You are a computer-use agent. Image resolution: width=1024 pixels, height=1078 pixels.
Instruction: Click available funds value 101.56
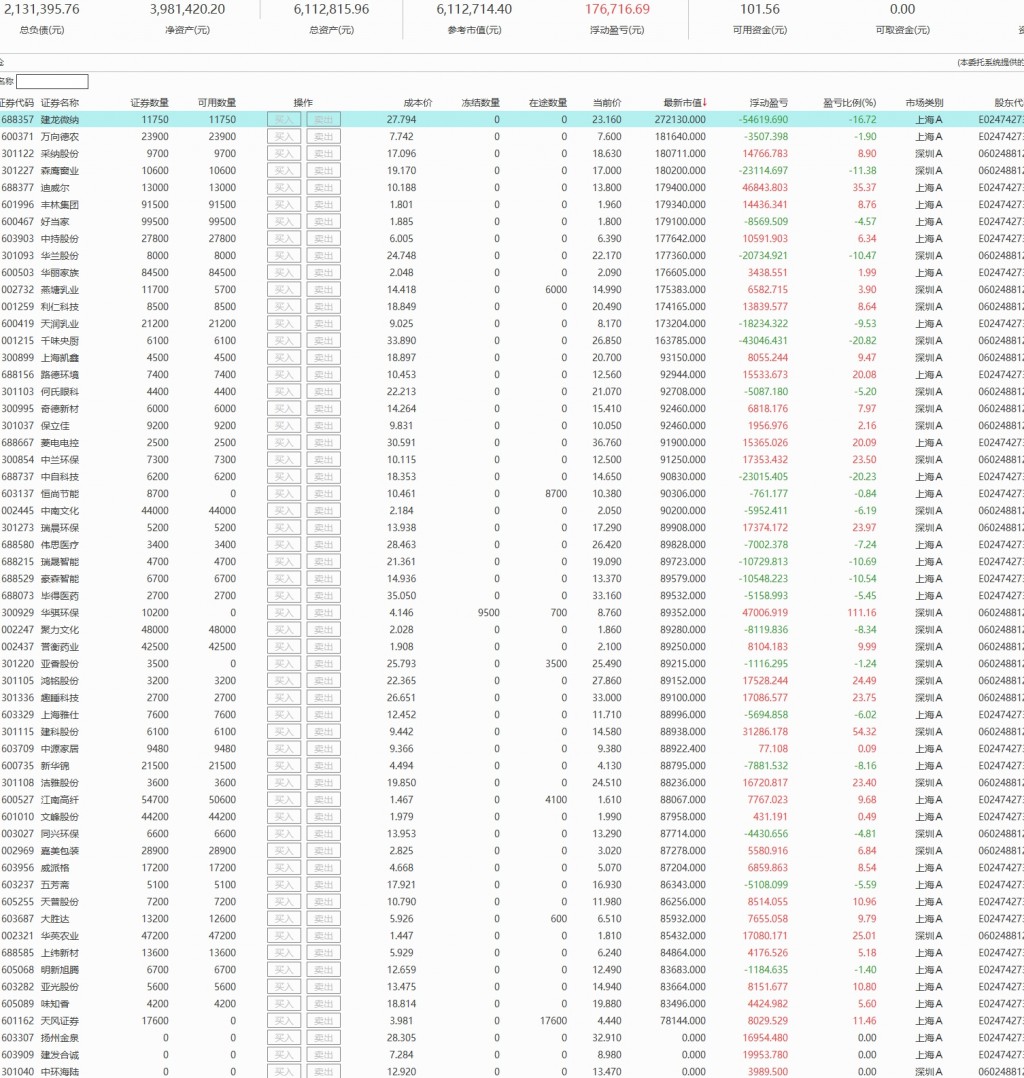[760, 10]
